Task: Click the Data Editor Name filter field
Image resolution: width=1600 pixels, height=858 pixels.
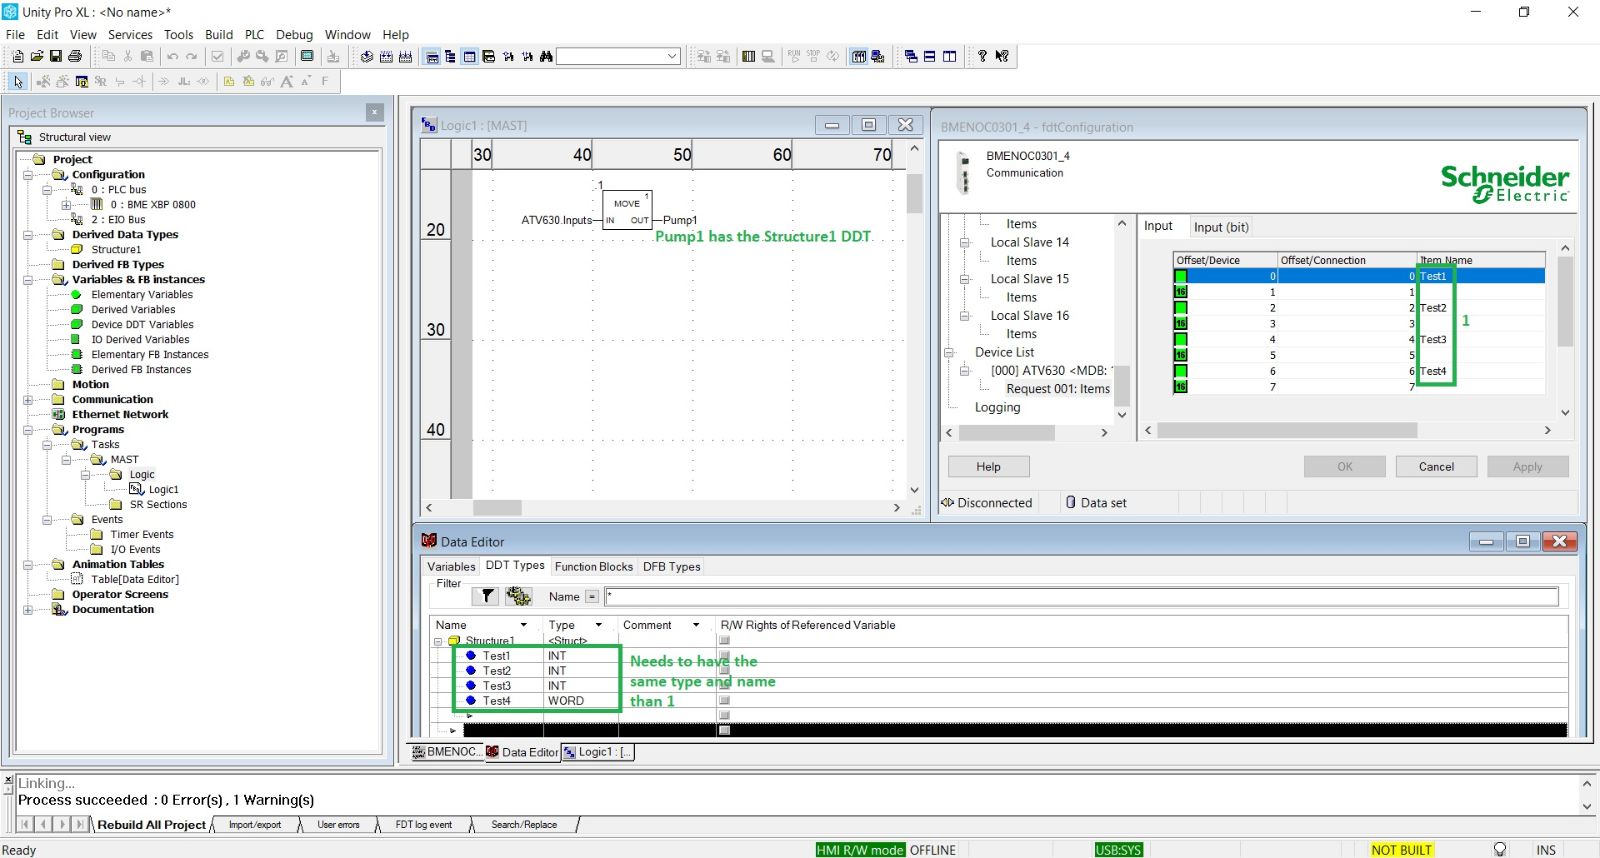Action: (x=1081, y=597)
